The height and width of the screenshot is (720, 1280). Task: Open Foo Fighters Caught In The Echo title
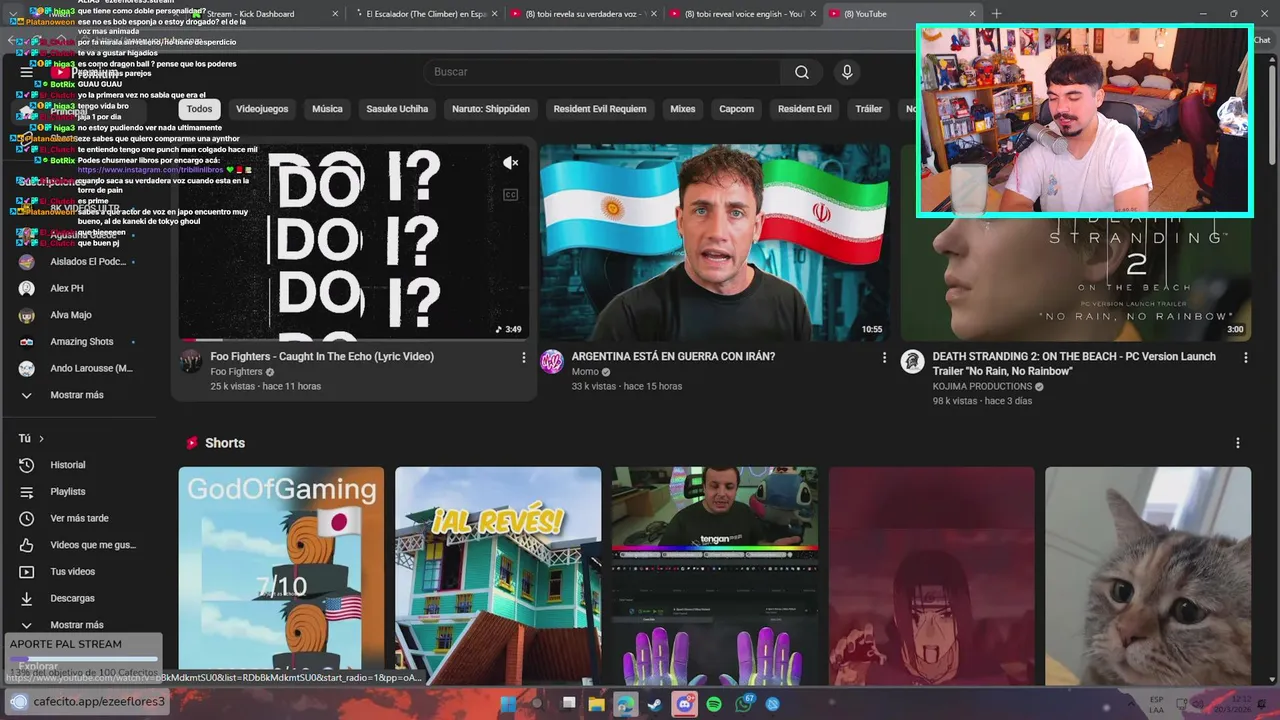[x=322, y=356]
